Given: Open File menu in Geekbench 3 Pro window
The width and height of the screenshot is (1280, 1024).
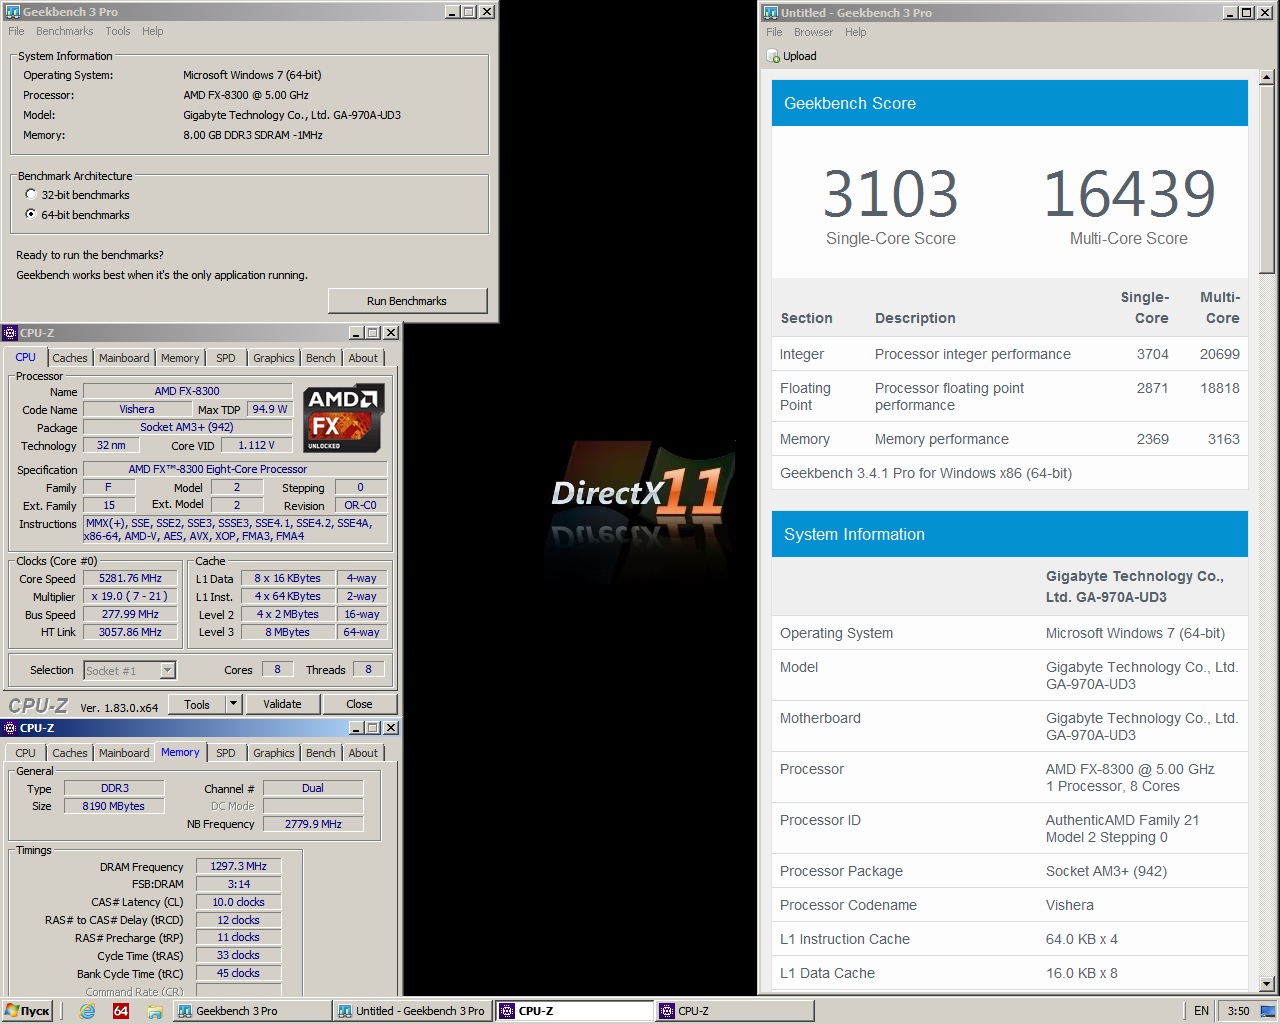Looking at the screenshot, I should [17, 31].
